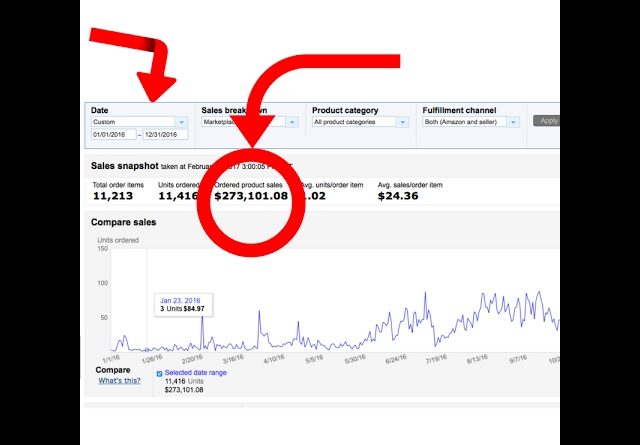Click the Jan 23, 2016 chart tooltip
The height and width of the screenshot is (445, 640).
click(x=183, y=304)
